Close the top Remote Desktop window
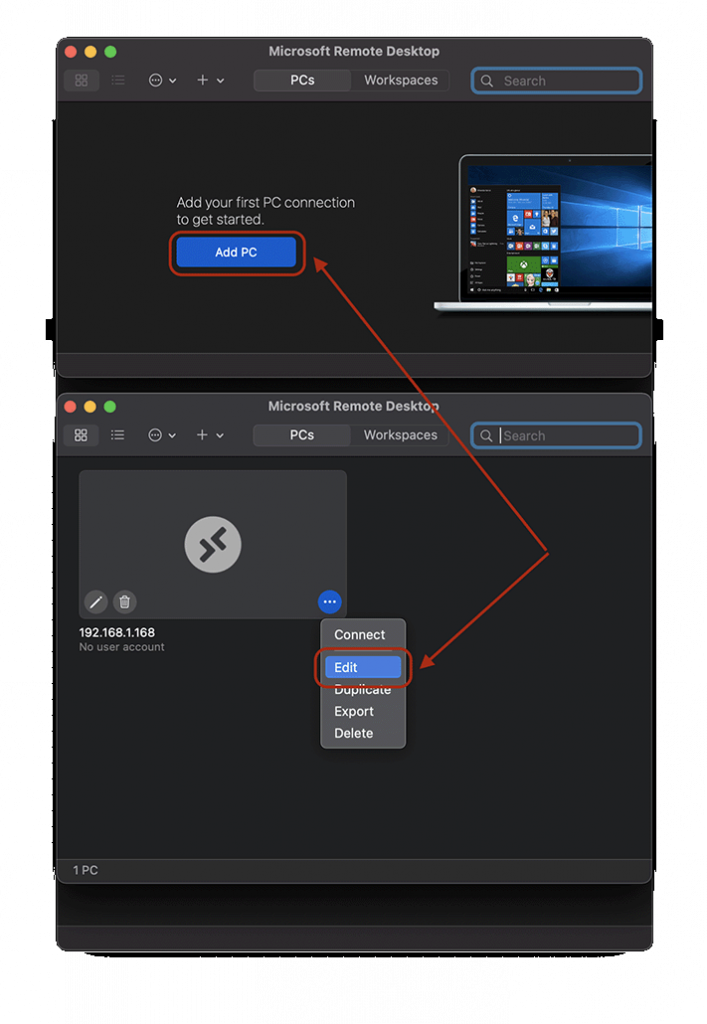 pos(71,52)
